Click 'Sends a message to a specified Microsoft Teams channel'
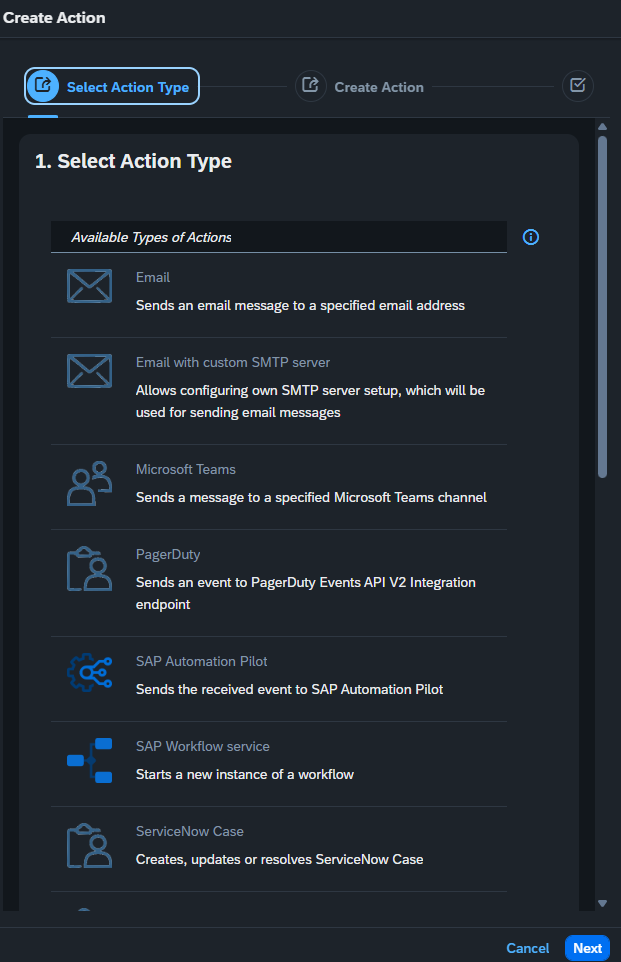The height and width of the screenshot is (962, 621). click(311, 498)
